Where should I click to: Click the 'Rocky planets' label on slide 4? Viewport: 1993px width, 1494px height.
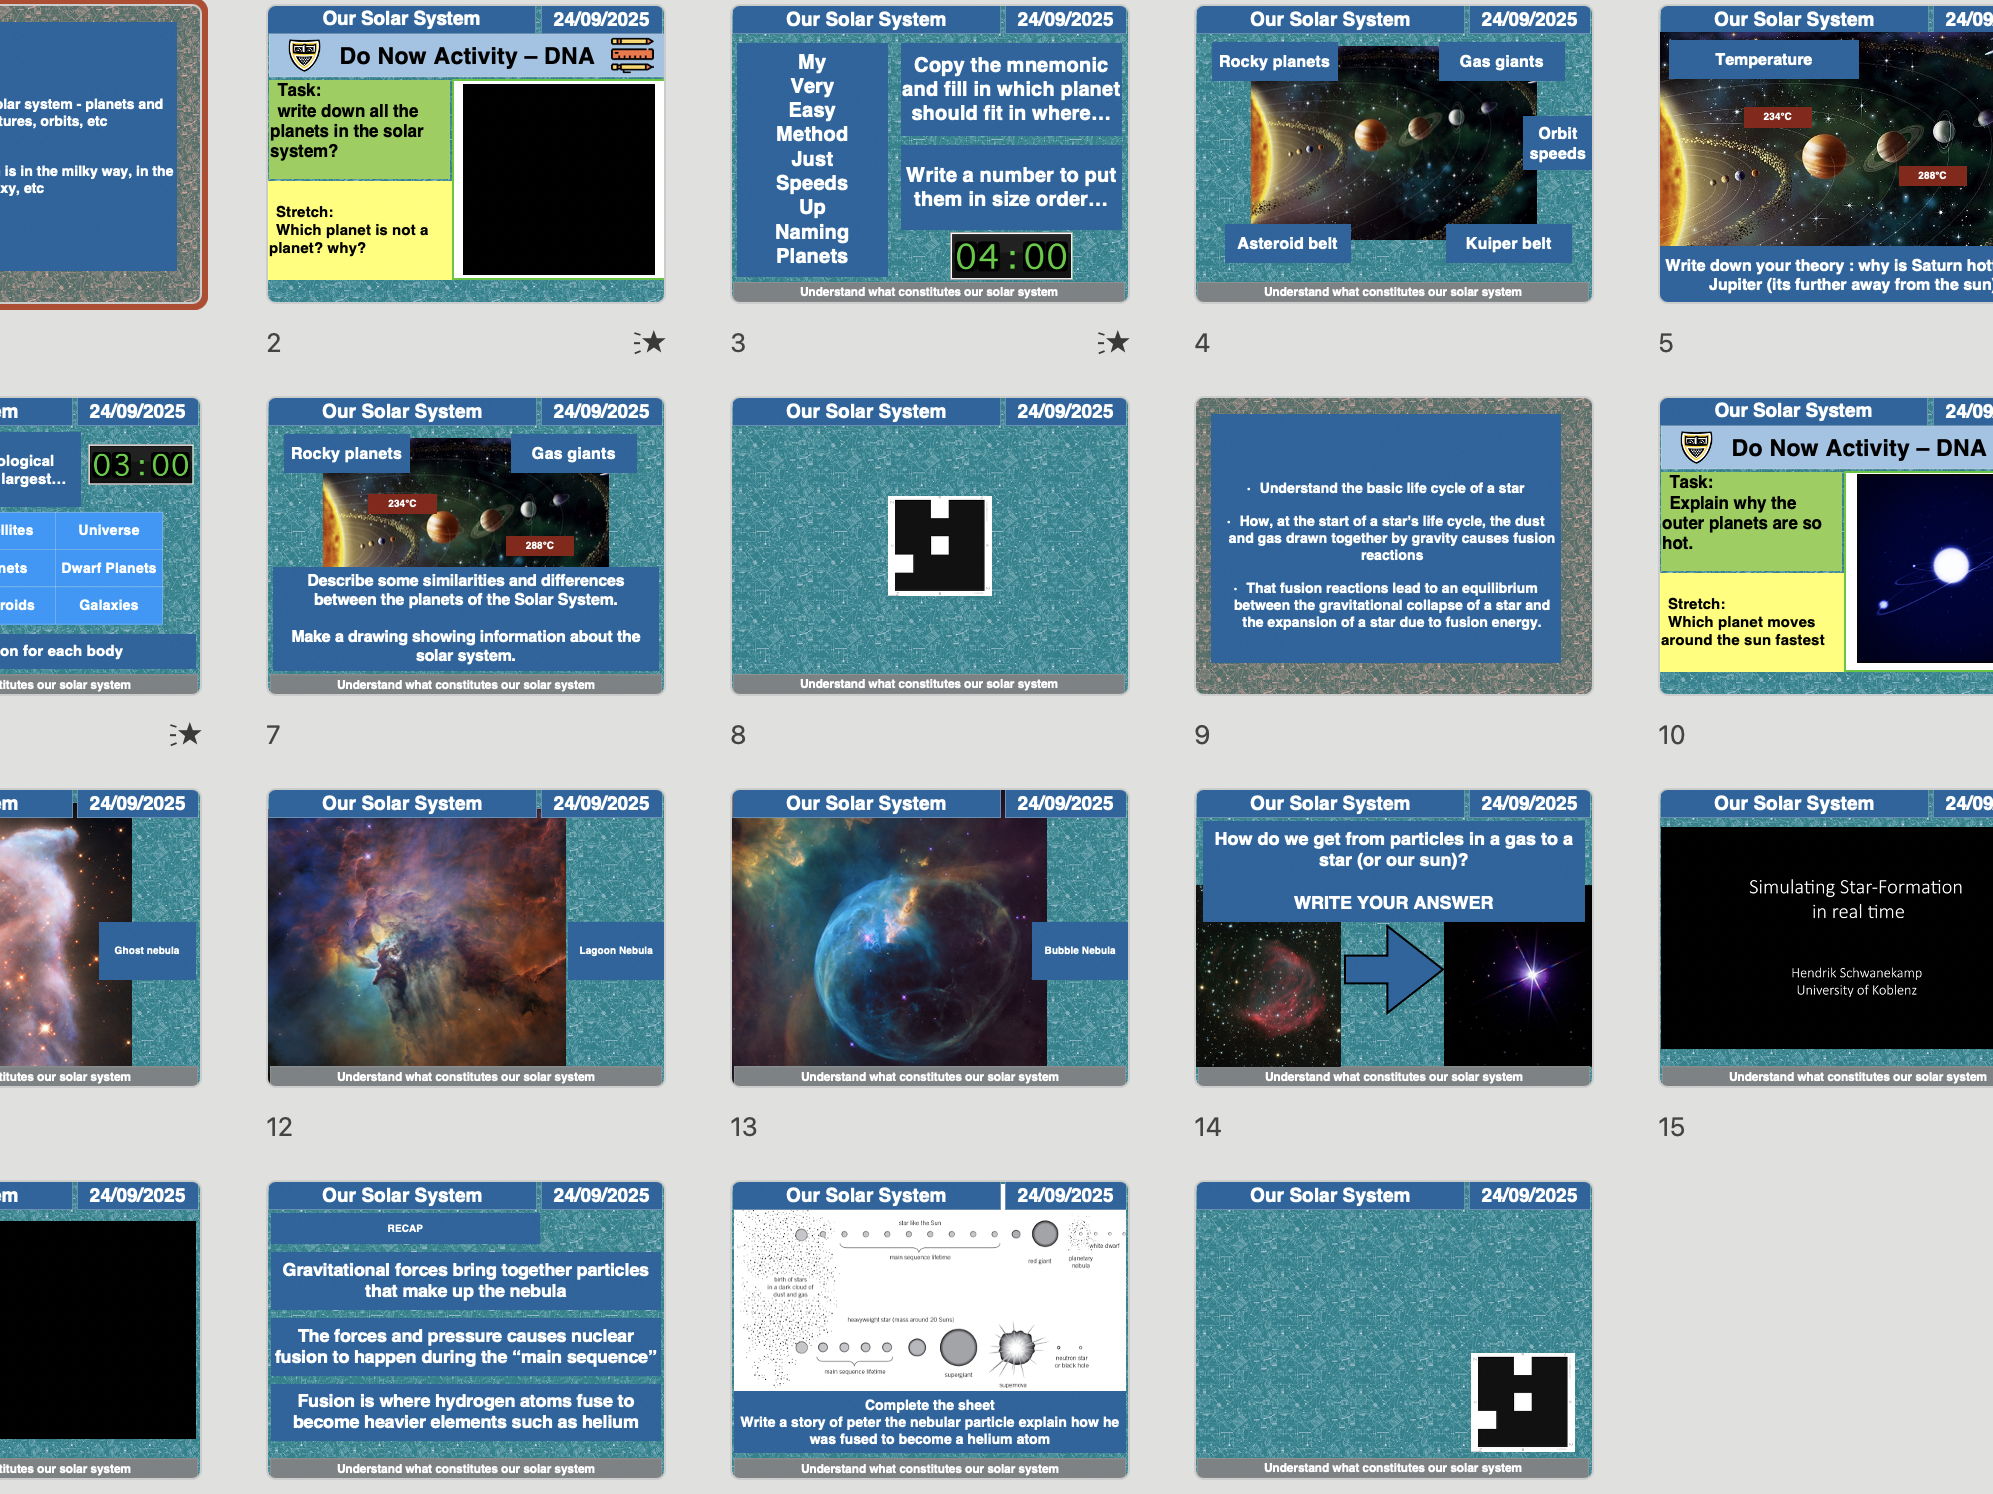(x=1274, y=61)
